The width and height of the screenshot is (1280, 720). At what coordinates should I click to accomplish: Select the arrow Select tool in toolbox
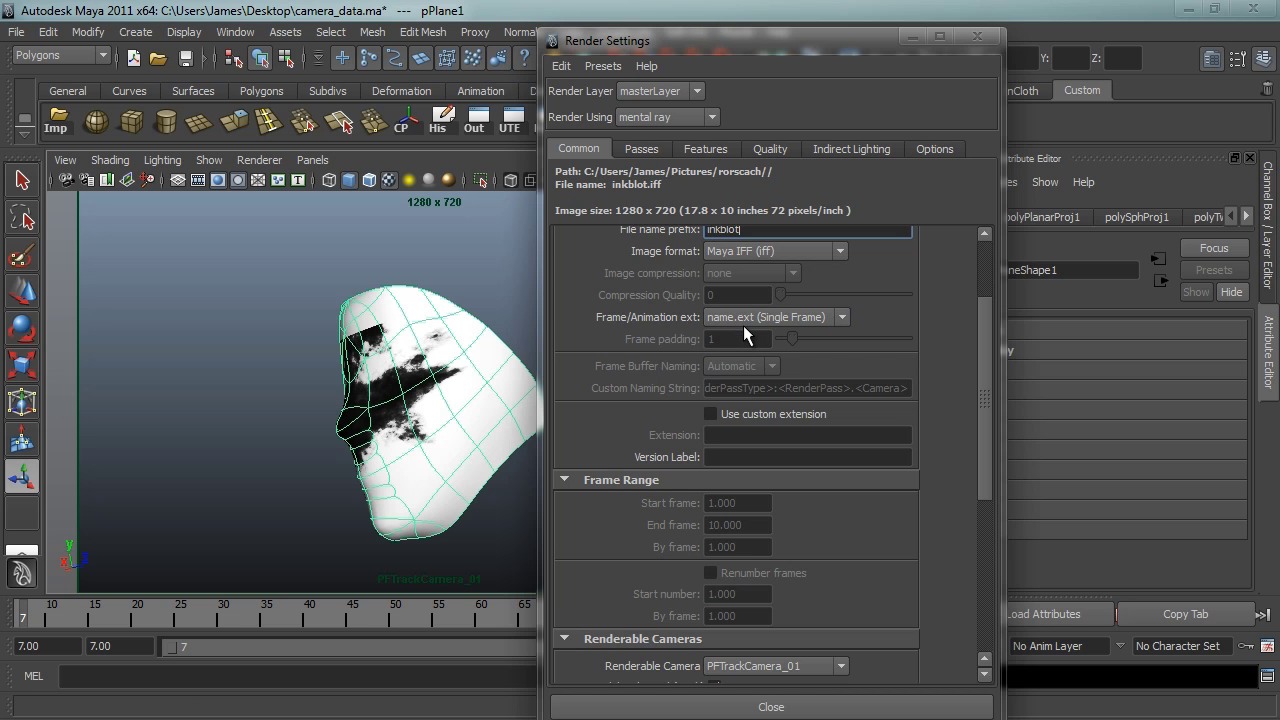pos(22,180)
